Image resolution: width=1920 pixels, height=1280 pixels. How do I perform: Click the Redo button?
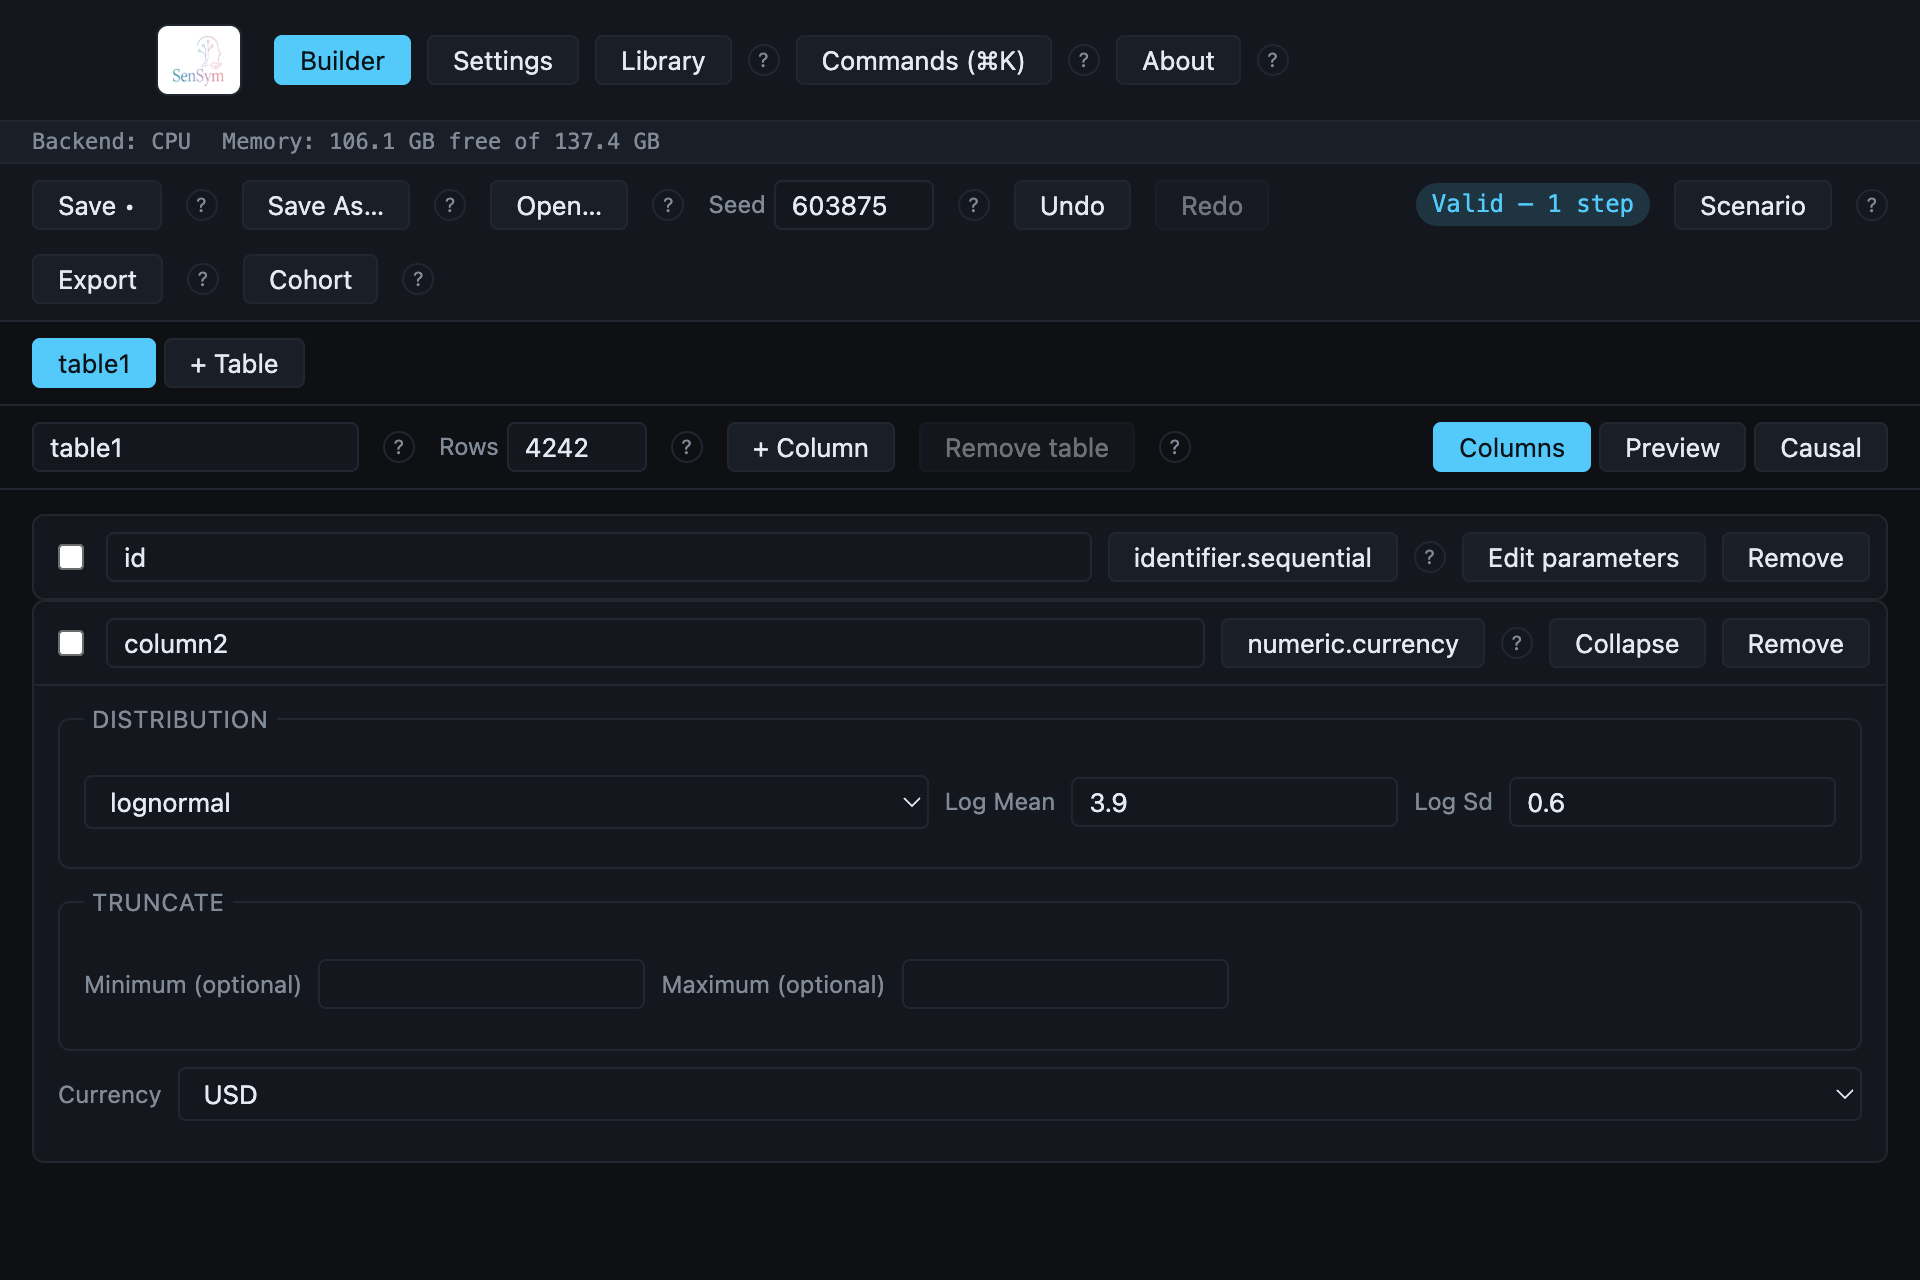pos(1212,205)
